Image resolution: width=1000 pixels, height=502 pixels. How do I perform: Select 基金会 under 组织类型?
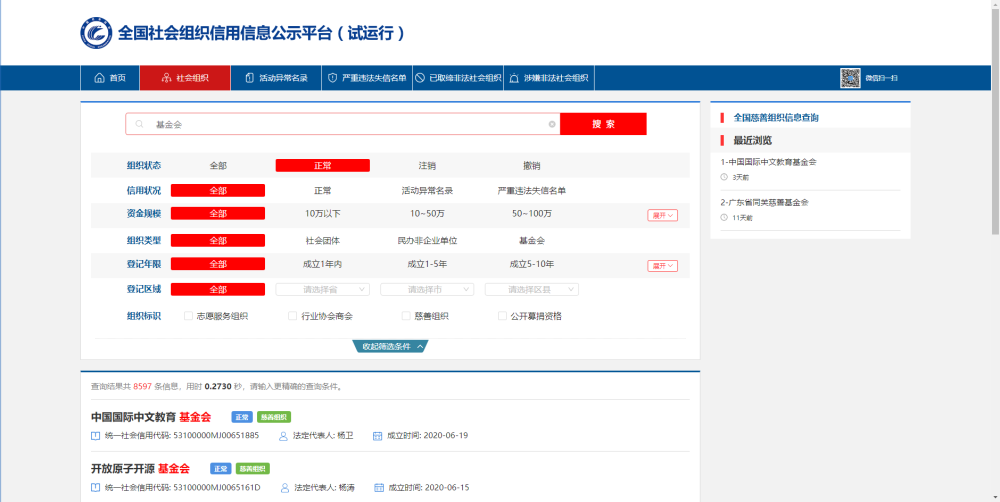[x=532, y=240]
